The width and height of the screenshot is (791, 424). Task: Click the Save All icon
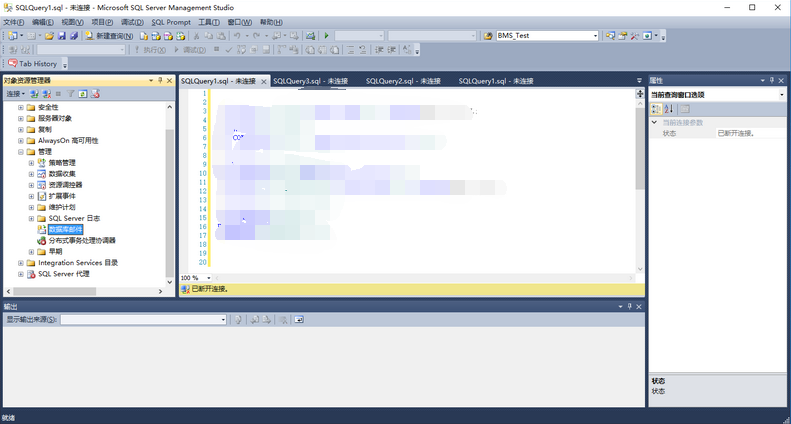click(74, 36)
